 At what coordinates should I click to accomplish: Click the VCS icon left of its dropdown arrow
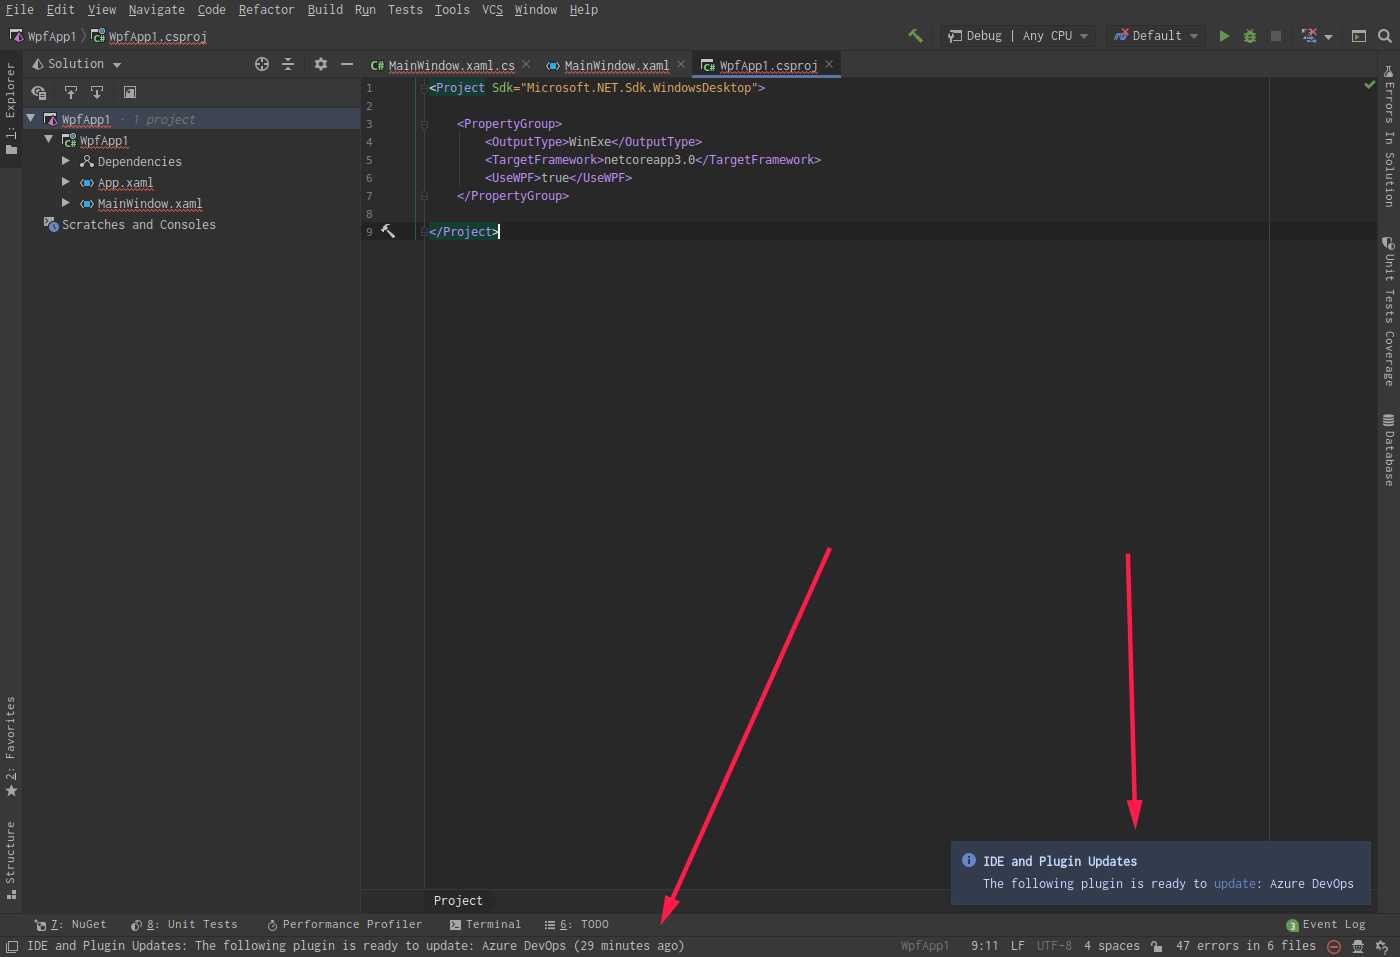[x=1309, y=36]
